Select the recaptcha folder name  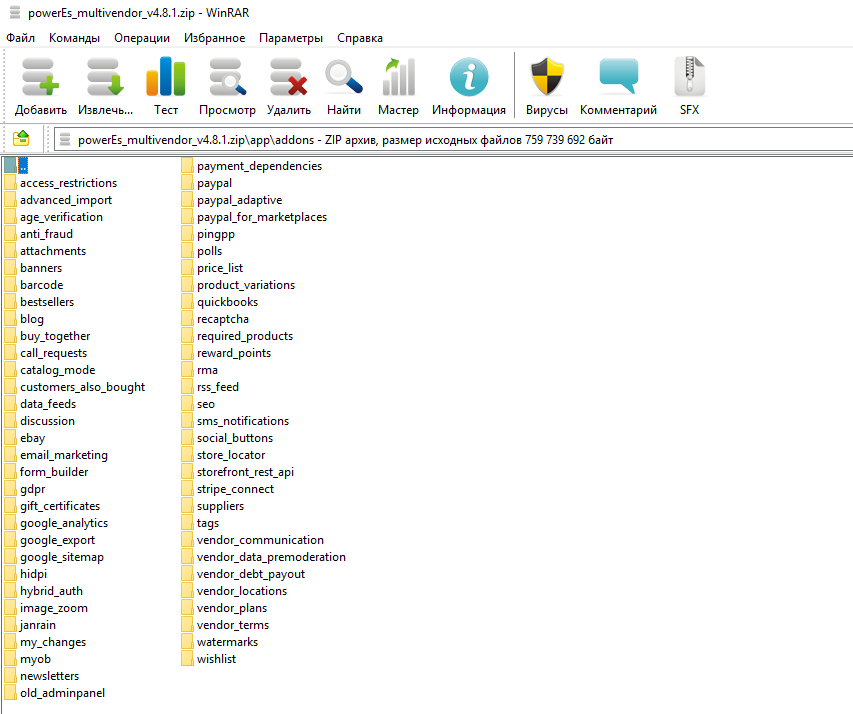tap(222, 319)
